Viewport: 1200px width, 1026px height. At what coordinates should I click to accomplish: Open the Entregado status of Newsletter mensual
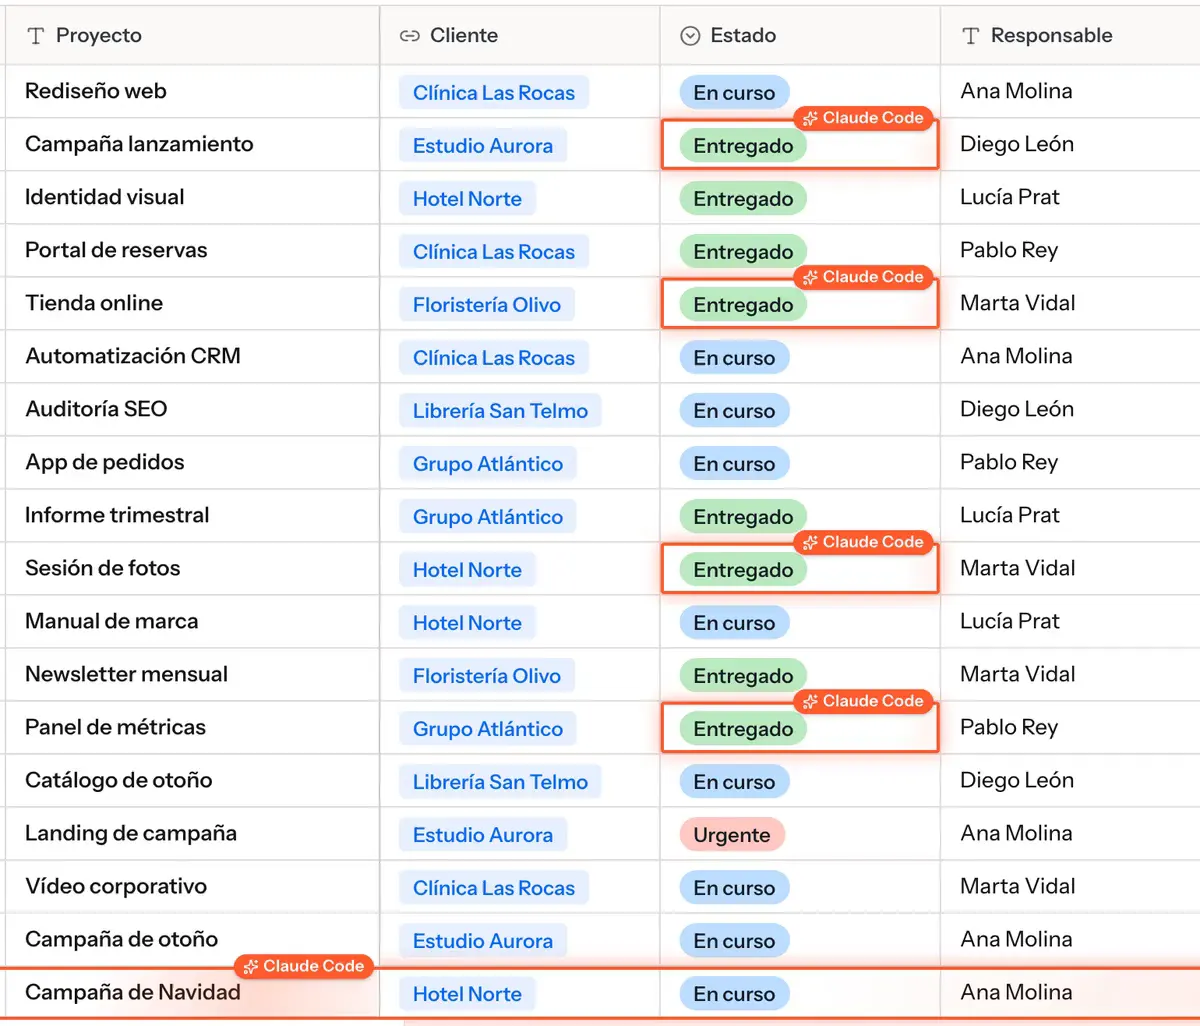click(x=743, y=676)
